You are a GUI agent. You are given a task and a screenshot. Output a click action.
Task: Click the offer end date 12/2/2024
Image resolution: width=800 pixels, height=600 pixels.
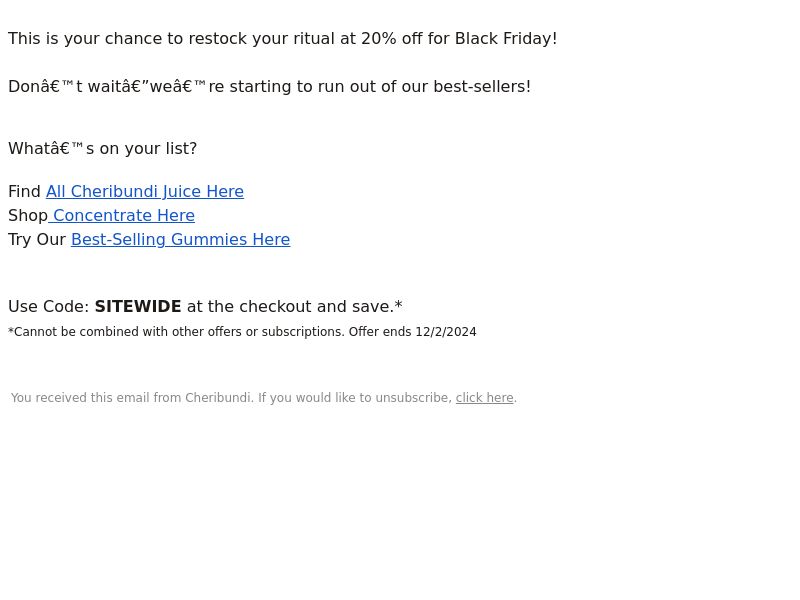point(446,332)
